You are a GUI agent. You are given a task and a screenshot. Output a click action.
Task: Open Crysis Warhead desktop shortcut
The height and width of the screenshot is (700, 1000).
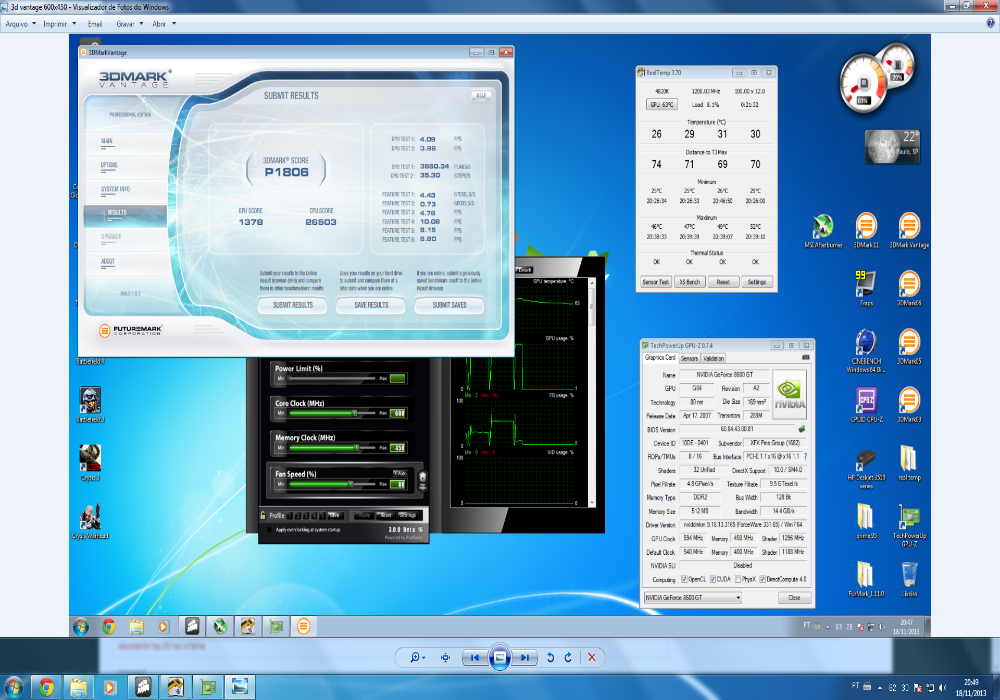90,521
